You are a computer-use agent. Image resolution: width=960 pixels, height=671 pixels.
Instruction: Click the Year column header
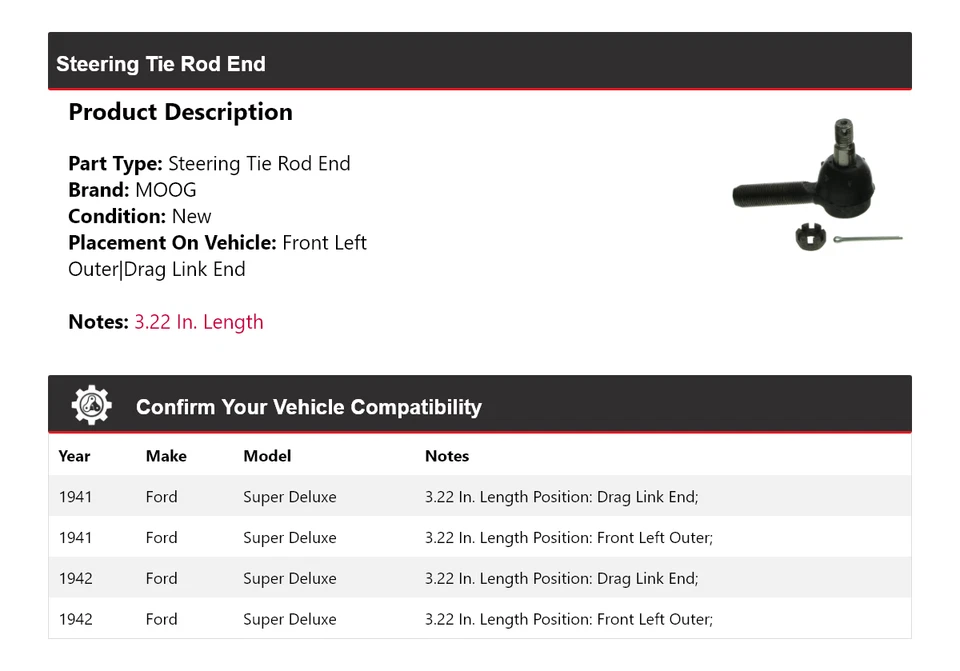click(74, 456)
